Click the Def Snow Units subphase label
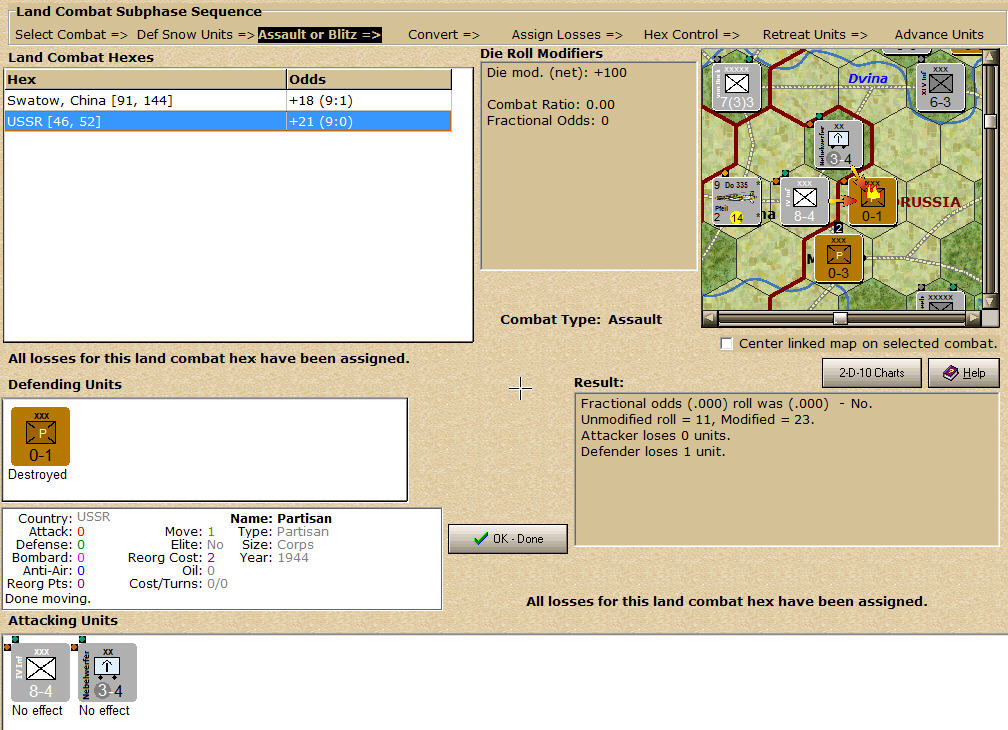The width and height of the screenshot is (1008, 730). pyautogui.click(x=195, y=35)
